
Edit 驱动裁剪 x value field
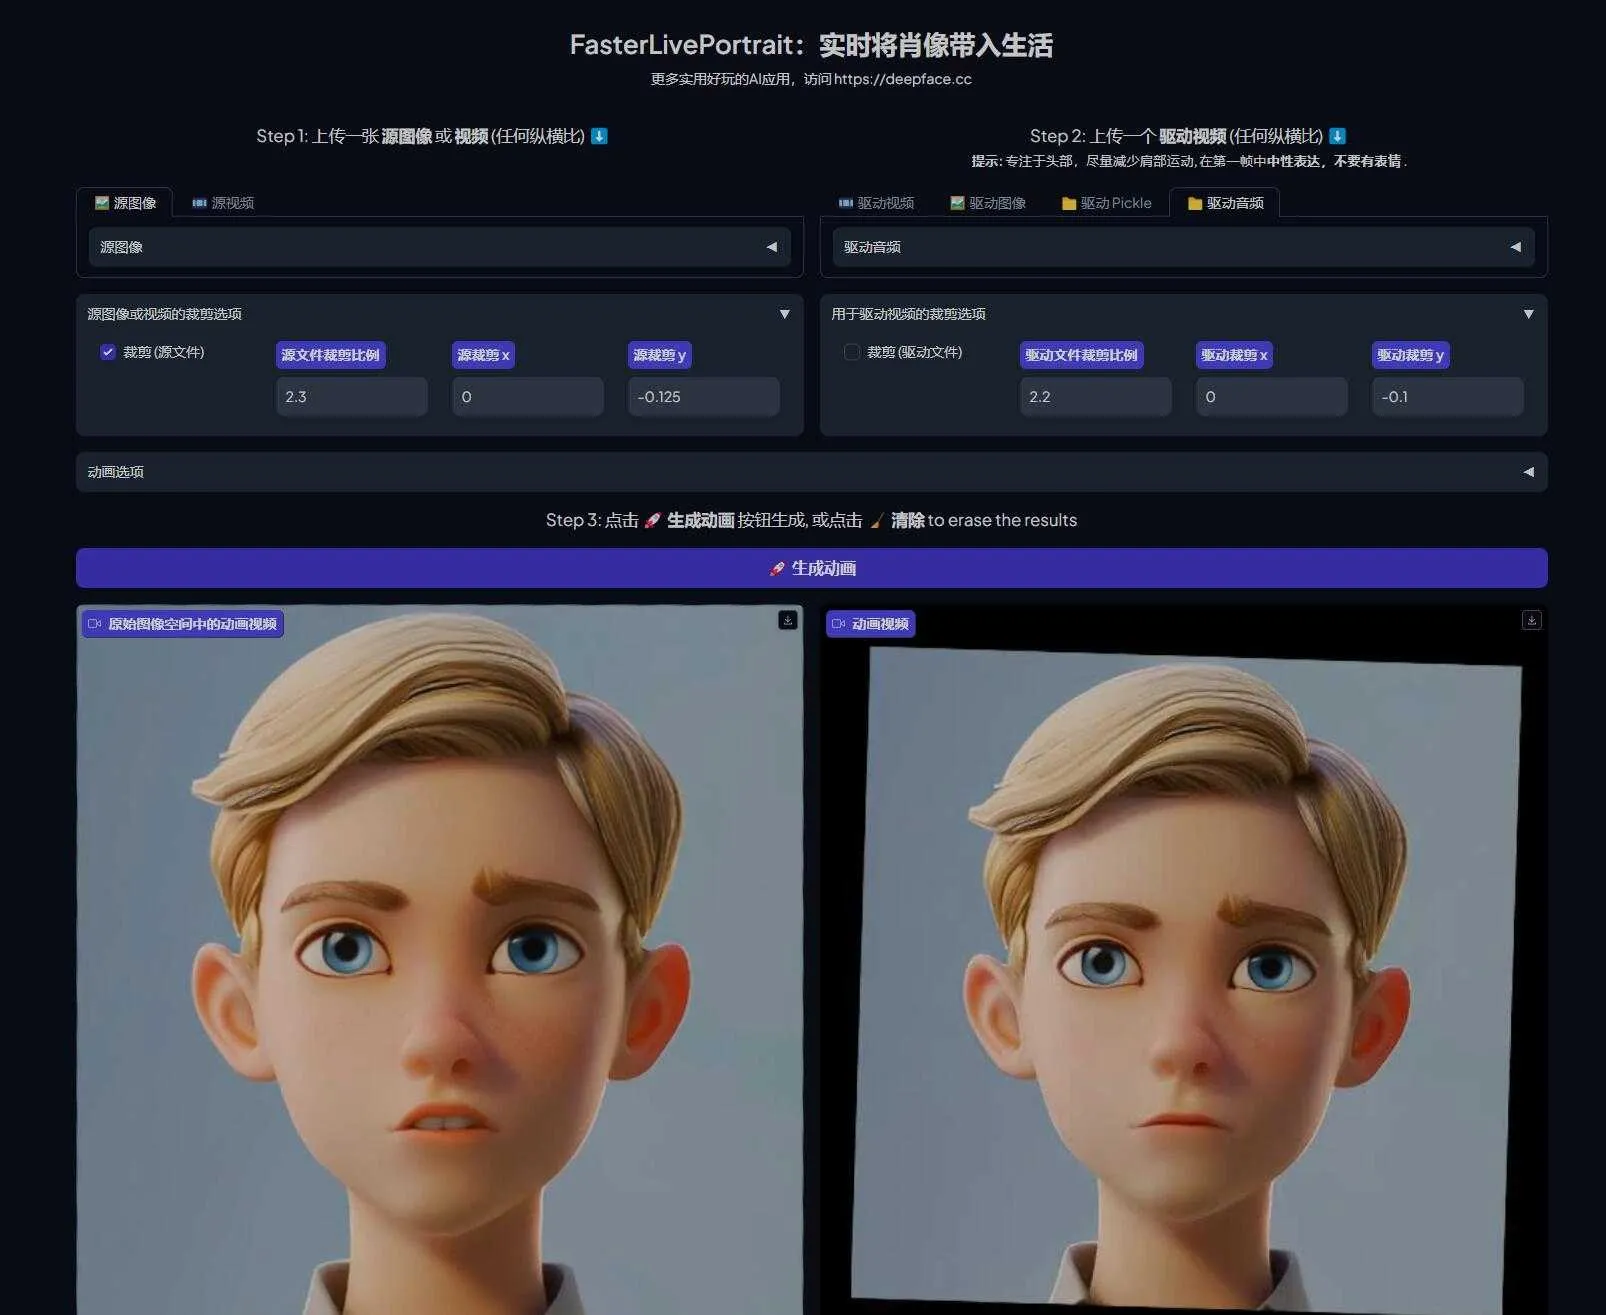pos(1272,397)
